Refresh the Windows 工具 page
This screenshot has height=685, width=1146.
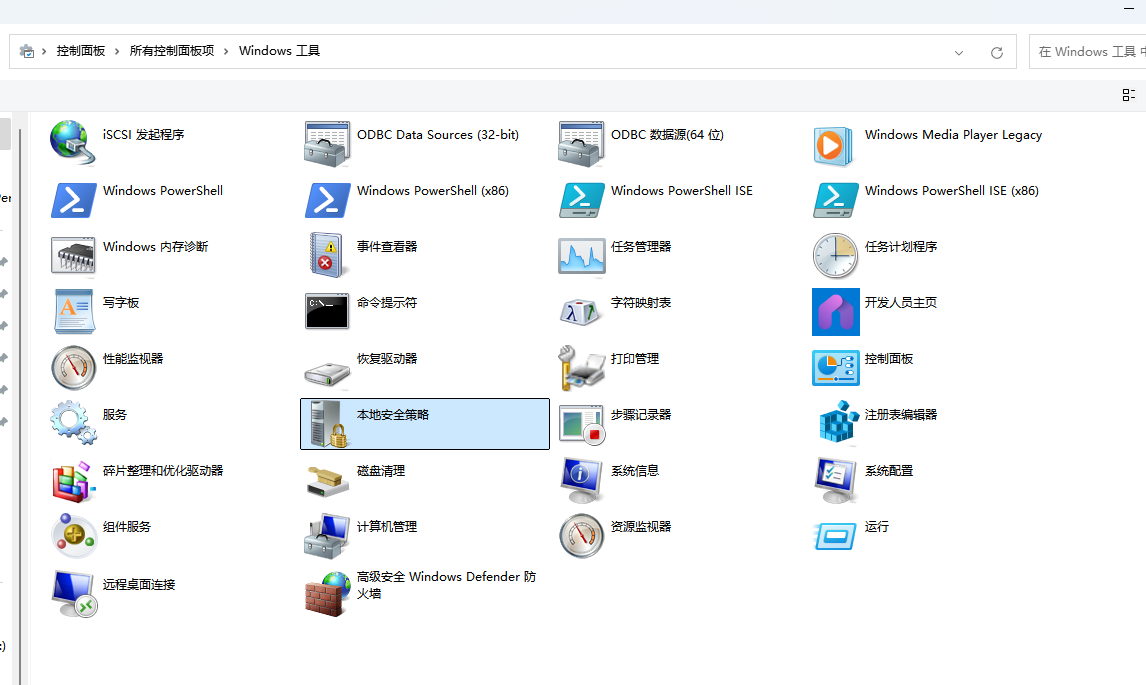point(996,51)
